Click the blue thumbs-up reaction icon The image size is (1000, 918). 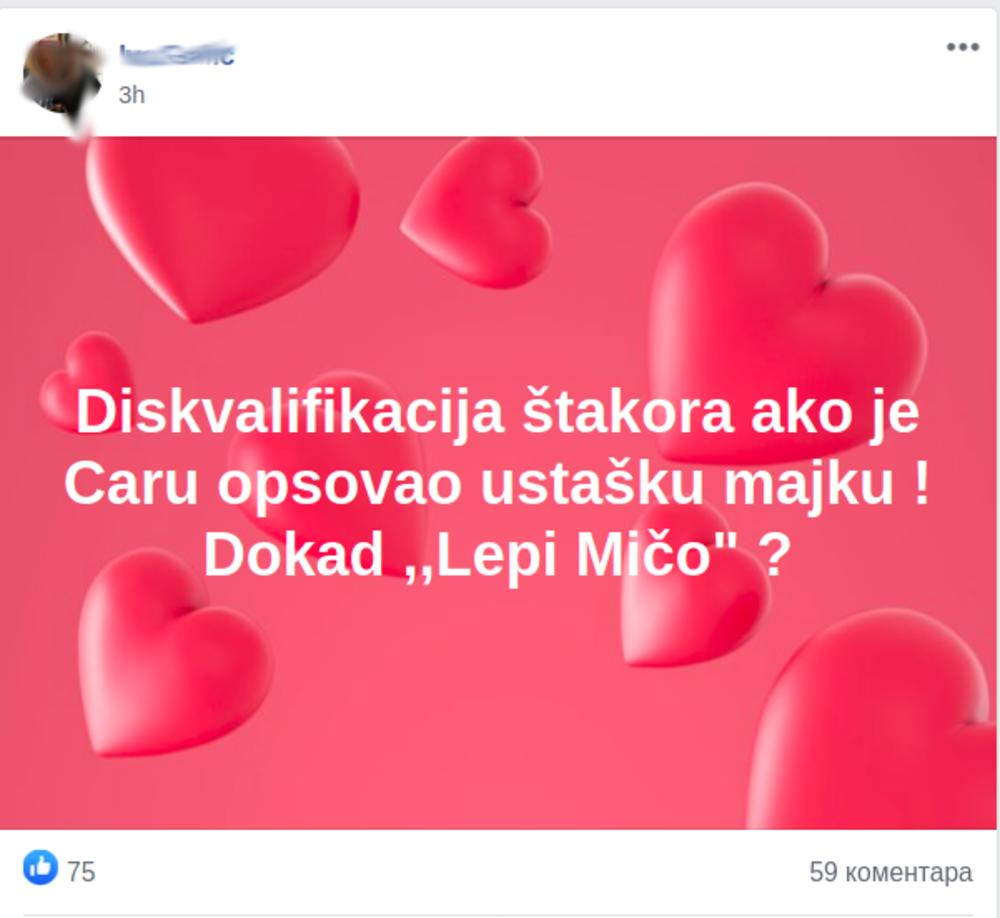point(40,868)
